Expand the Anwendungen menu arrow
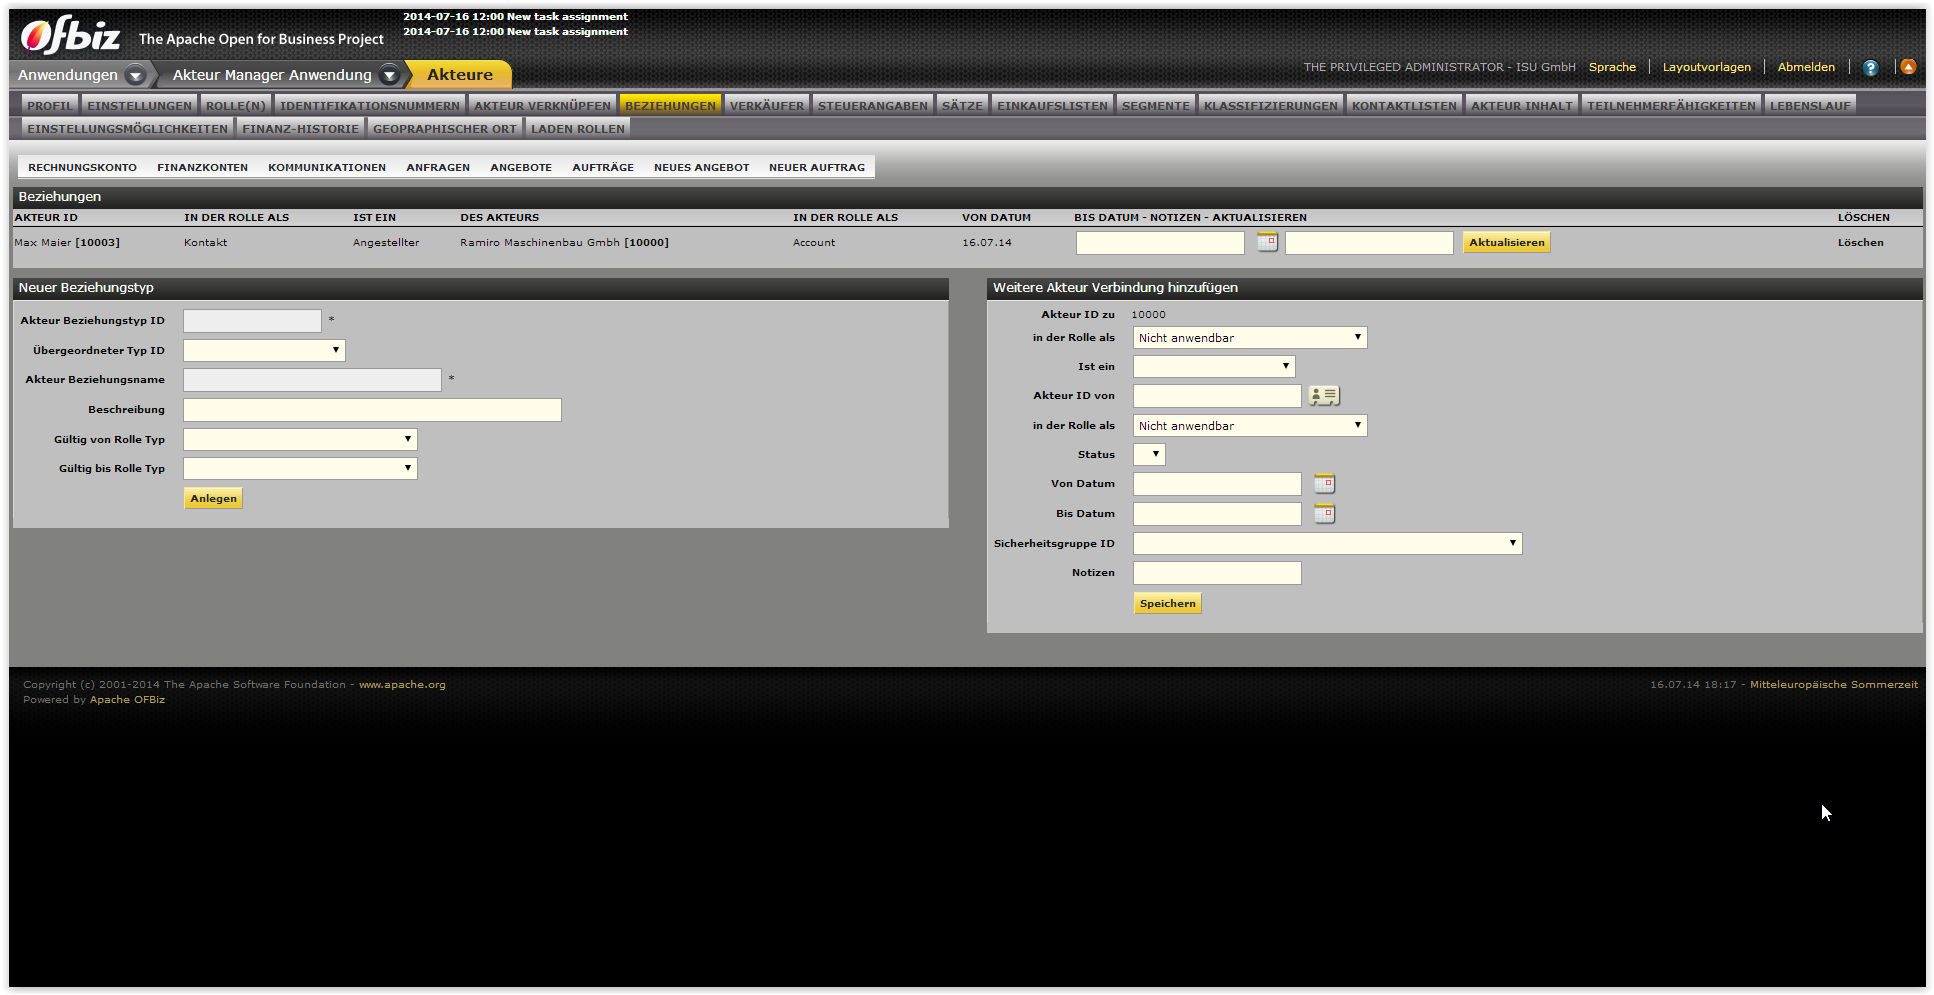This screenshot has width=1934, height=995. (x=136, y=75)
